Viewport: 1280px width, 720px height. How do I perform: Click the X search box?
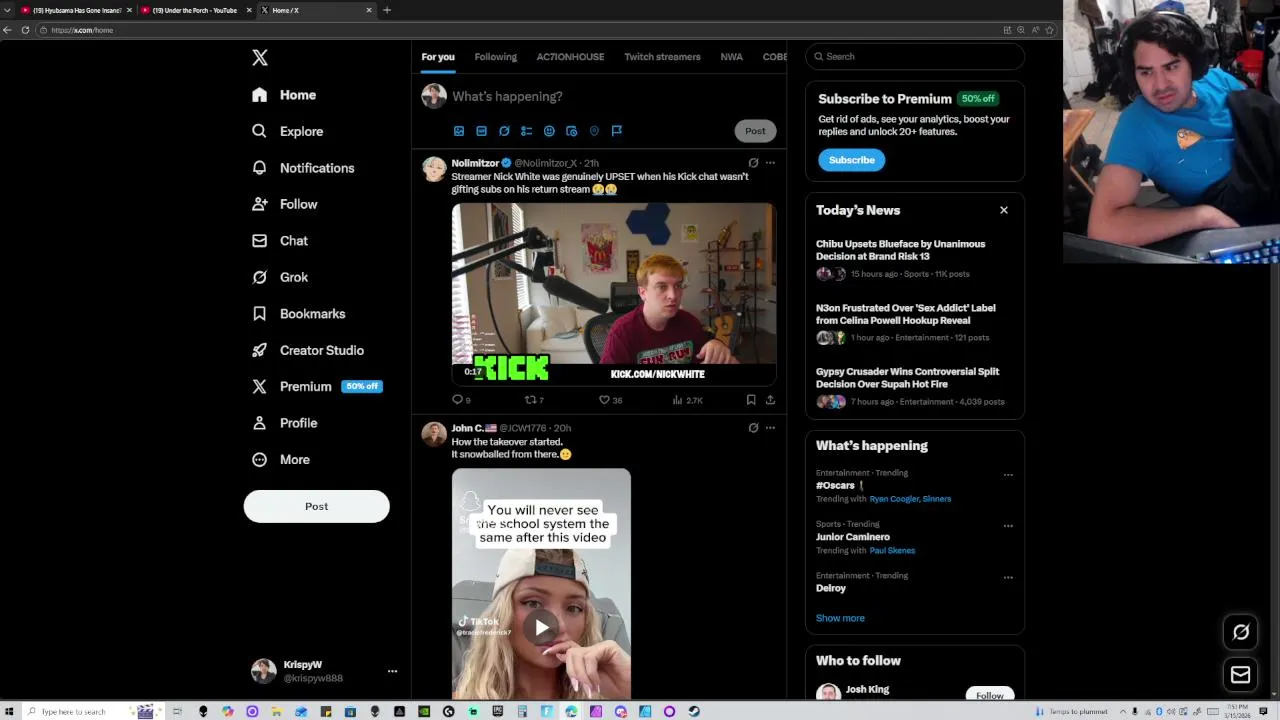[x=915, y=57]
